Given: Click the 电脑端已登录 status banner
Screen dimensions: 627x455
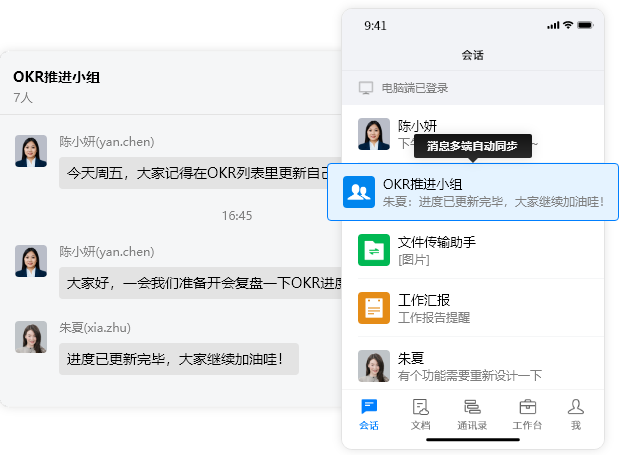Looking at the screenshot, I should click(473, 88).
